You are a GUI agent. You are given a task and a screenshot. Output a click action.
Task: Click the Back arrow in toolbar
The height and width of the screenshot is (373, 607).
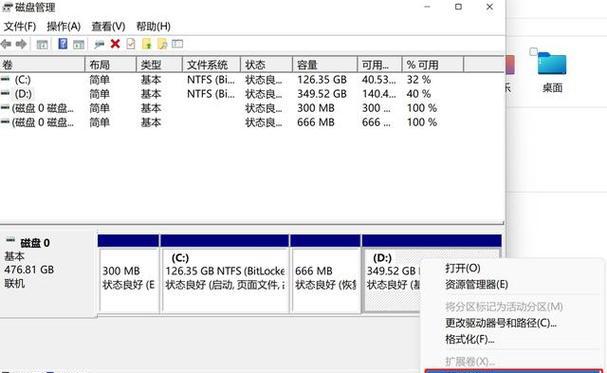point(6,44)
